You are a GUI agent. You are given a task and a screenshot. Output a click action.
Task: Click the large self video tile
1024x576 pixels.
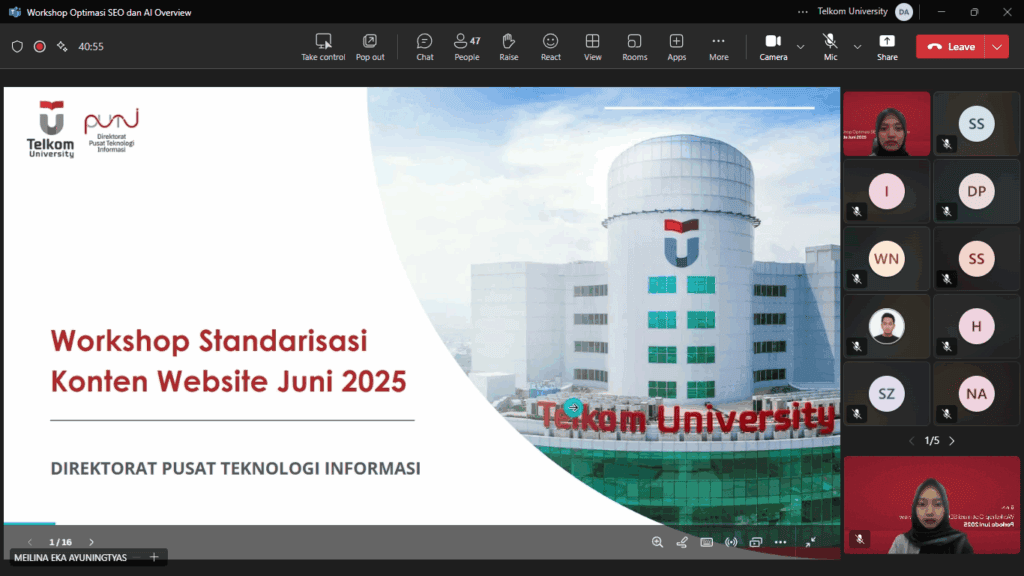click(x=931, y=505)
